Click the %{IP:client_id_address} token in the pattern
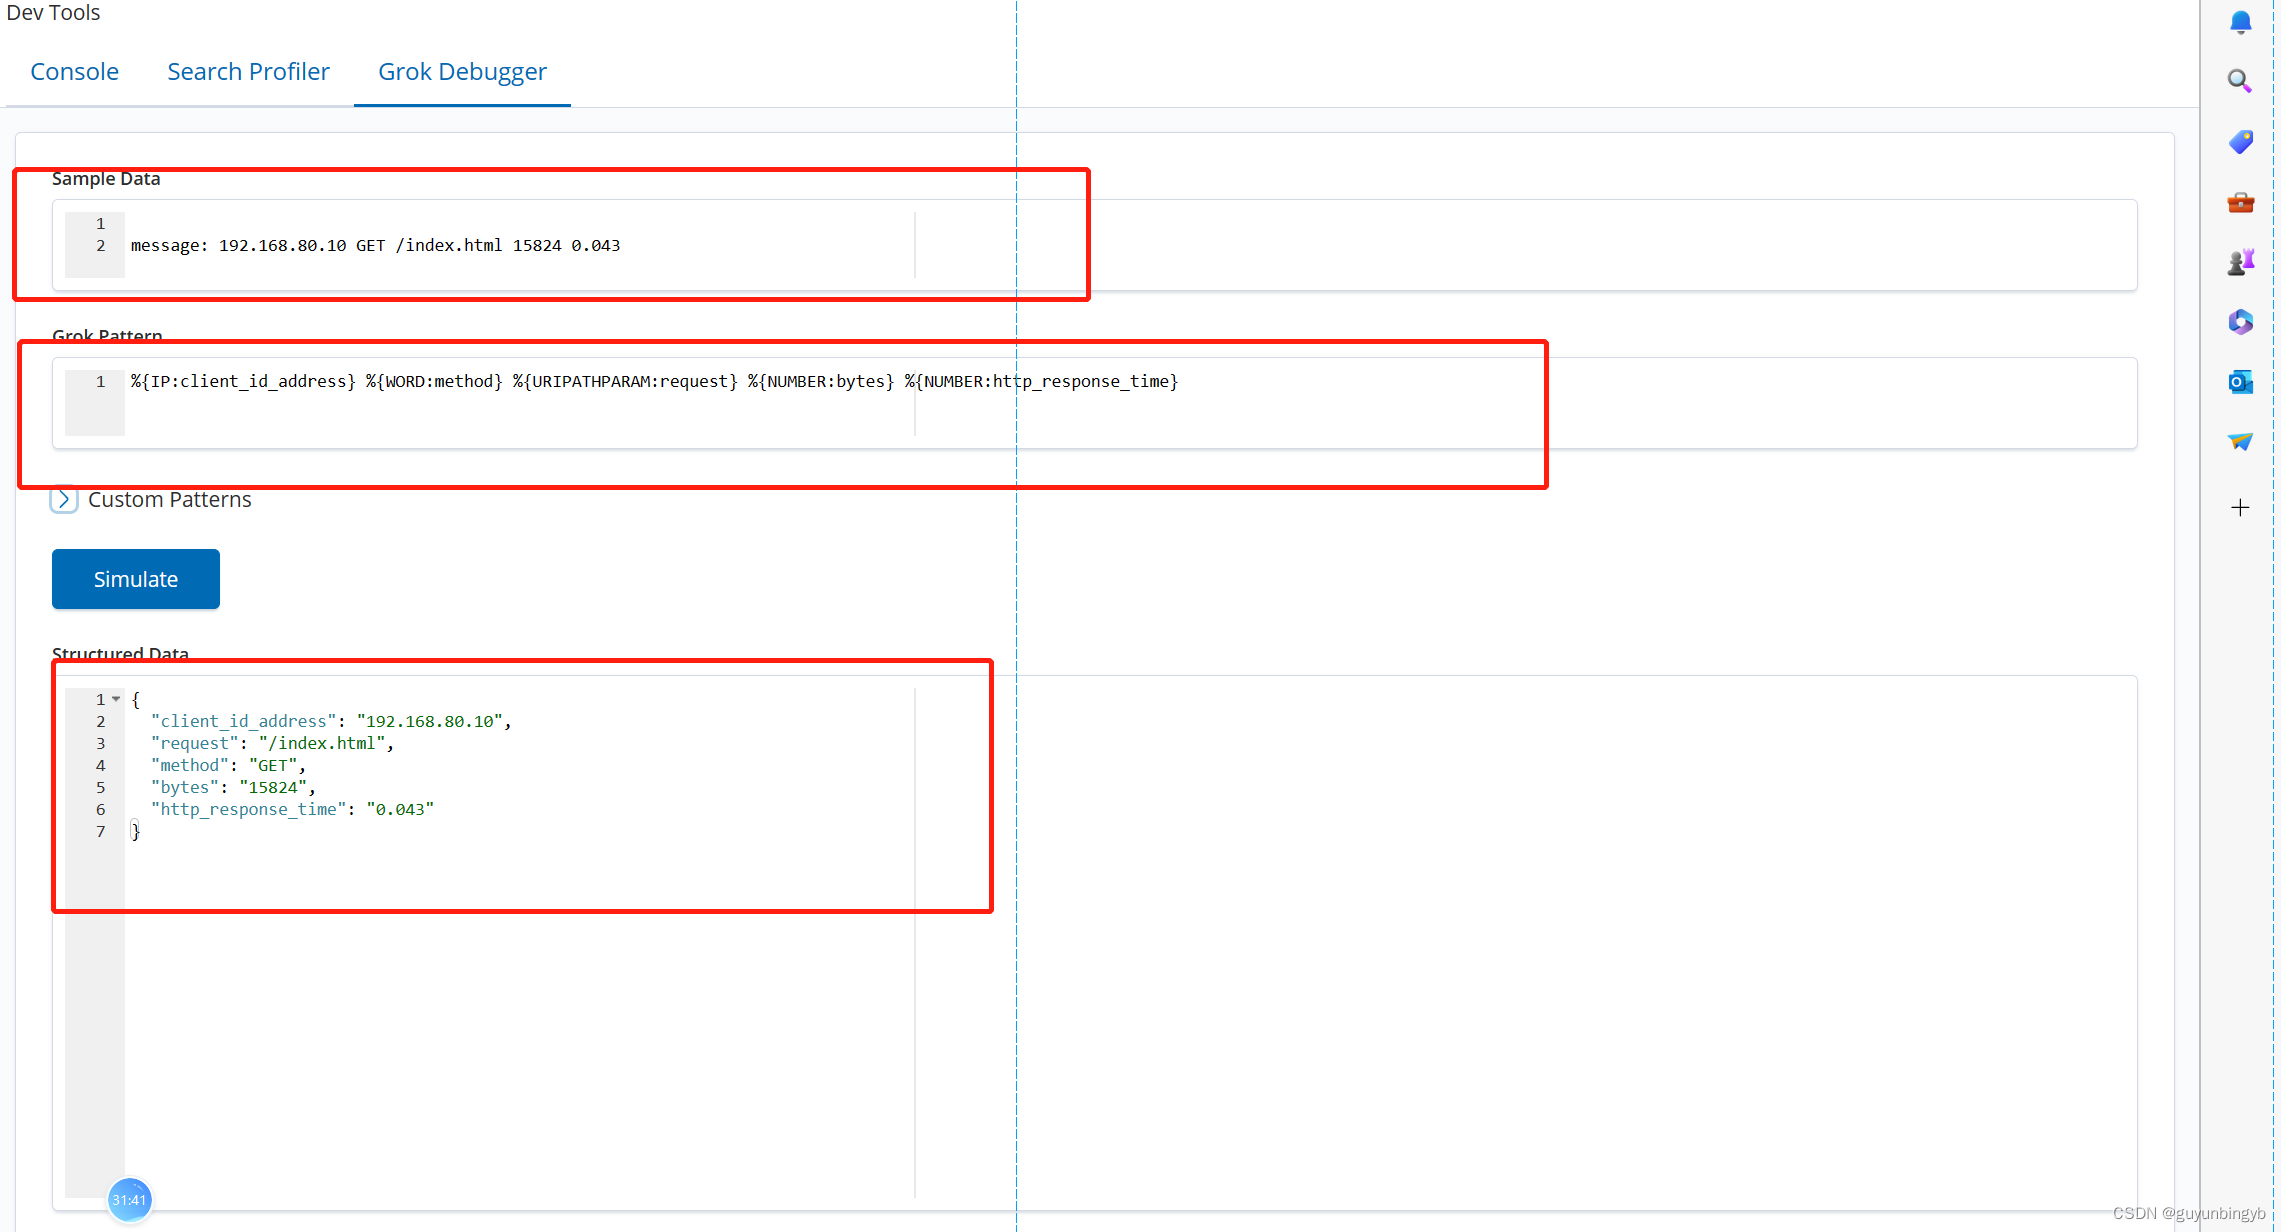This screenshot has height=1232, width=2281. tap(243, 382)
